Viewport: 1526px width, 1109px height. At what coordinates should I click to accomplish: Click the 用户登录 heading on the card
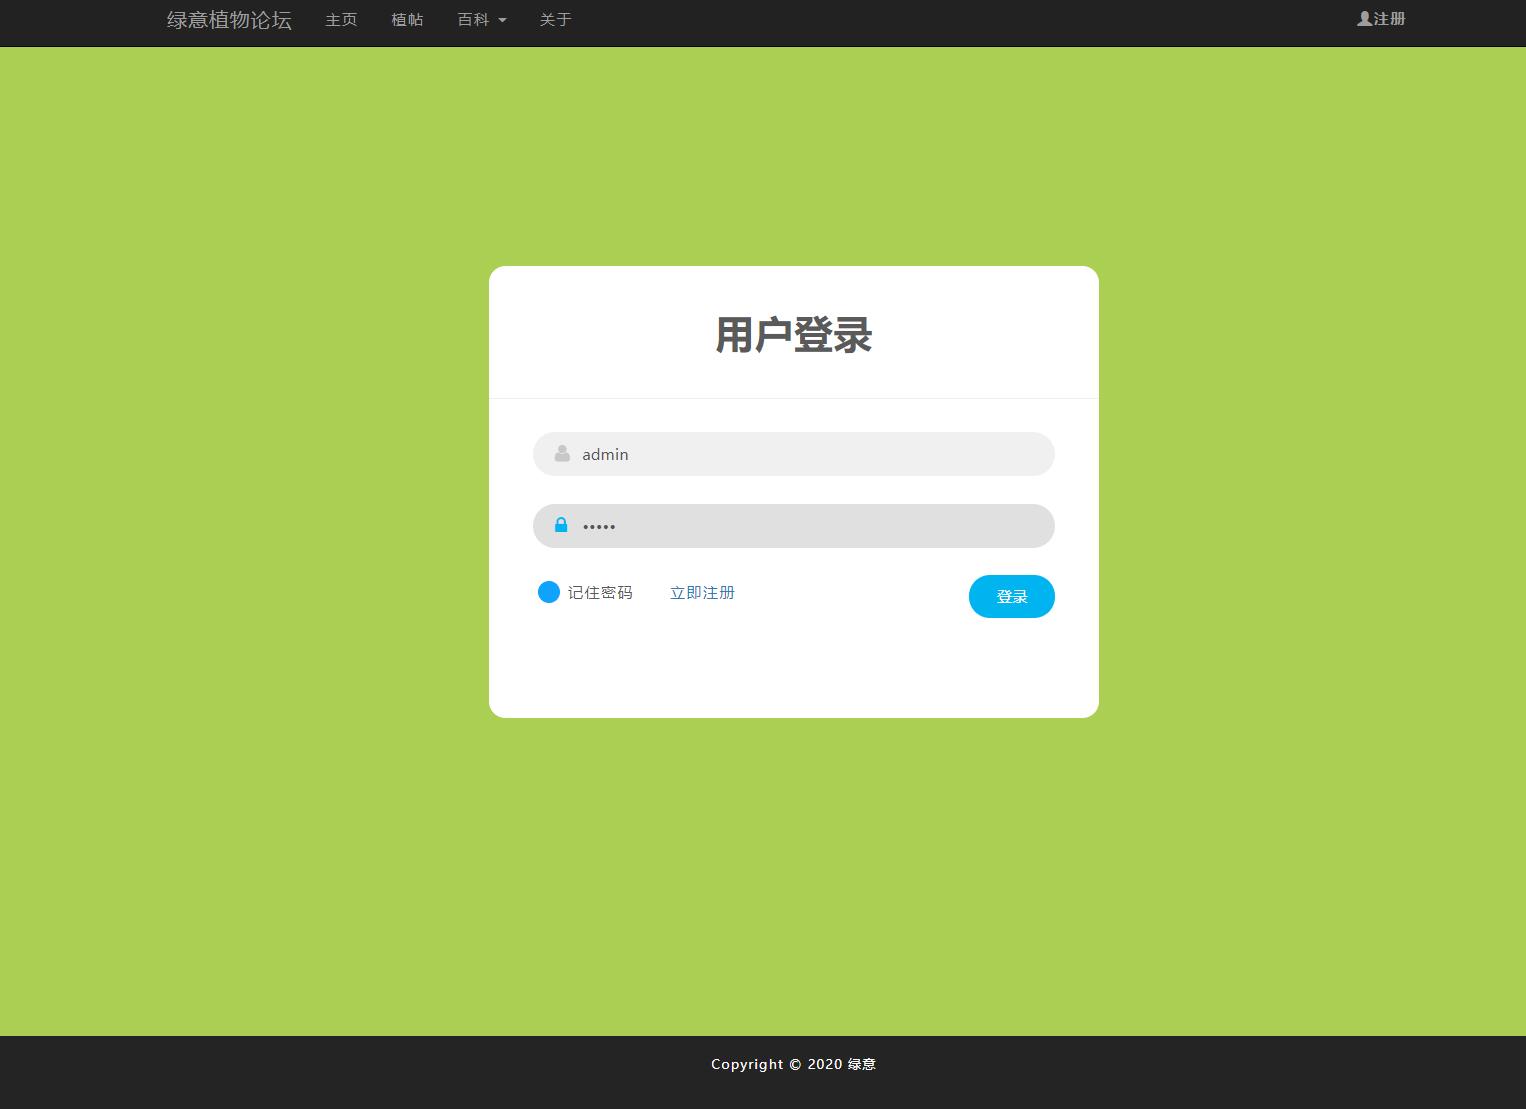point(793,335)
